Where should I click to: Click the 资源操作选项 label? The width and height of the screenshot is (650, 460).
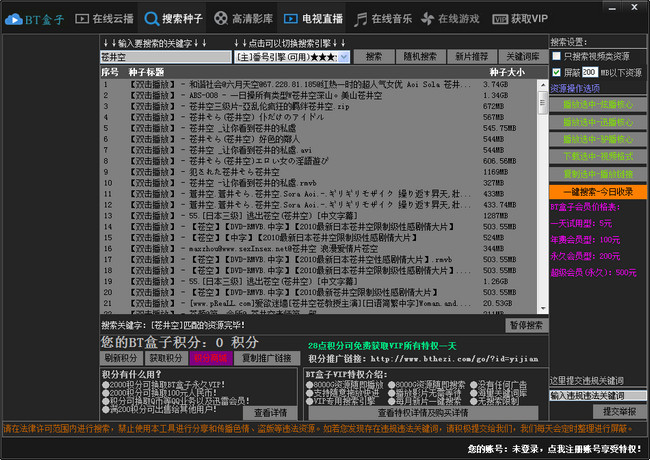coord(575,88)
